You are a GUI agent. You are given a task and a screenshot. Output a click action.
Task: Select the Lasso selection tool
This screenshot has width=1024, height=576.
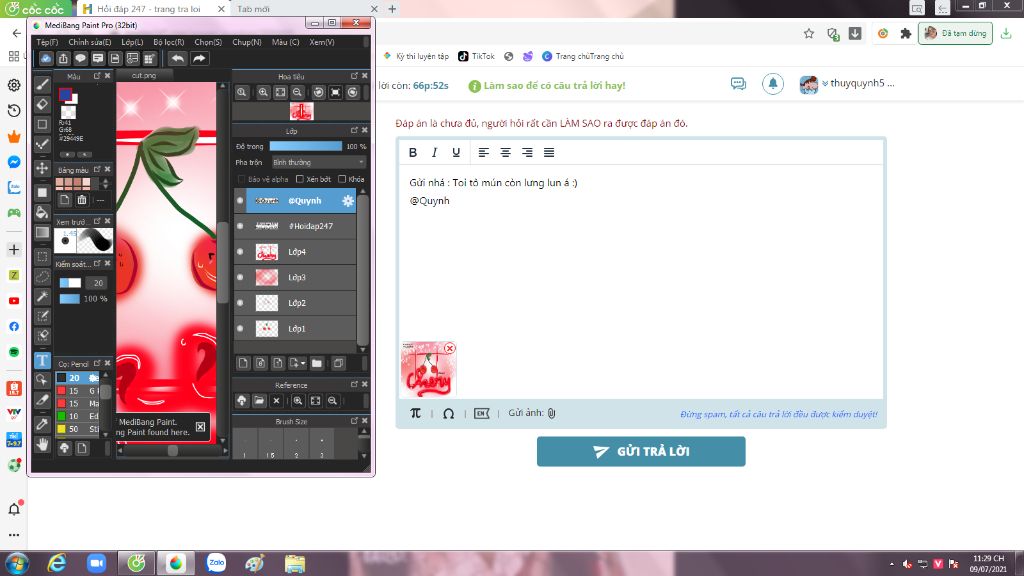click(42, 276)
